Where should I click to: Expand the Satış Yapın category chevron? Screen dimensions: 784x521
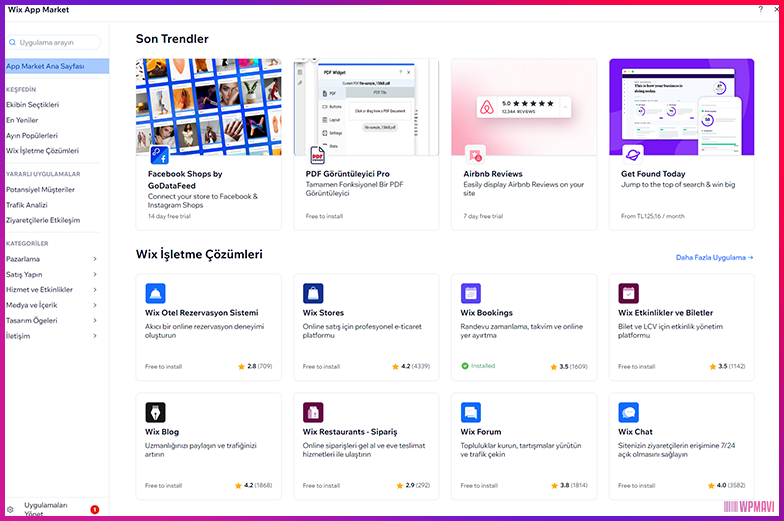(x=94, y=274)
